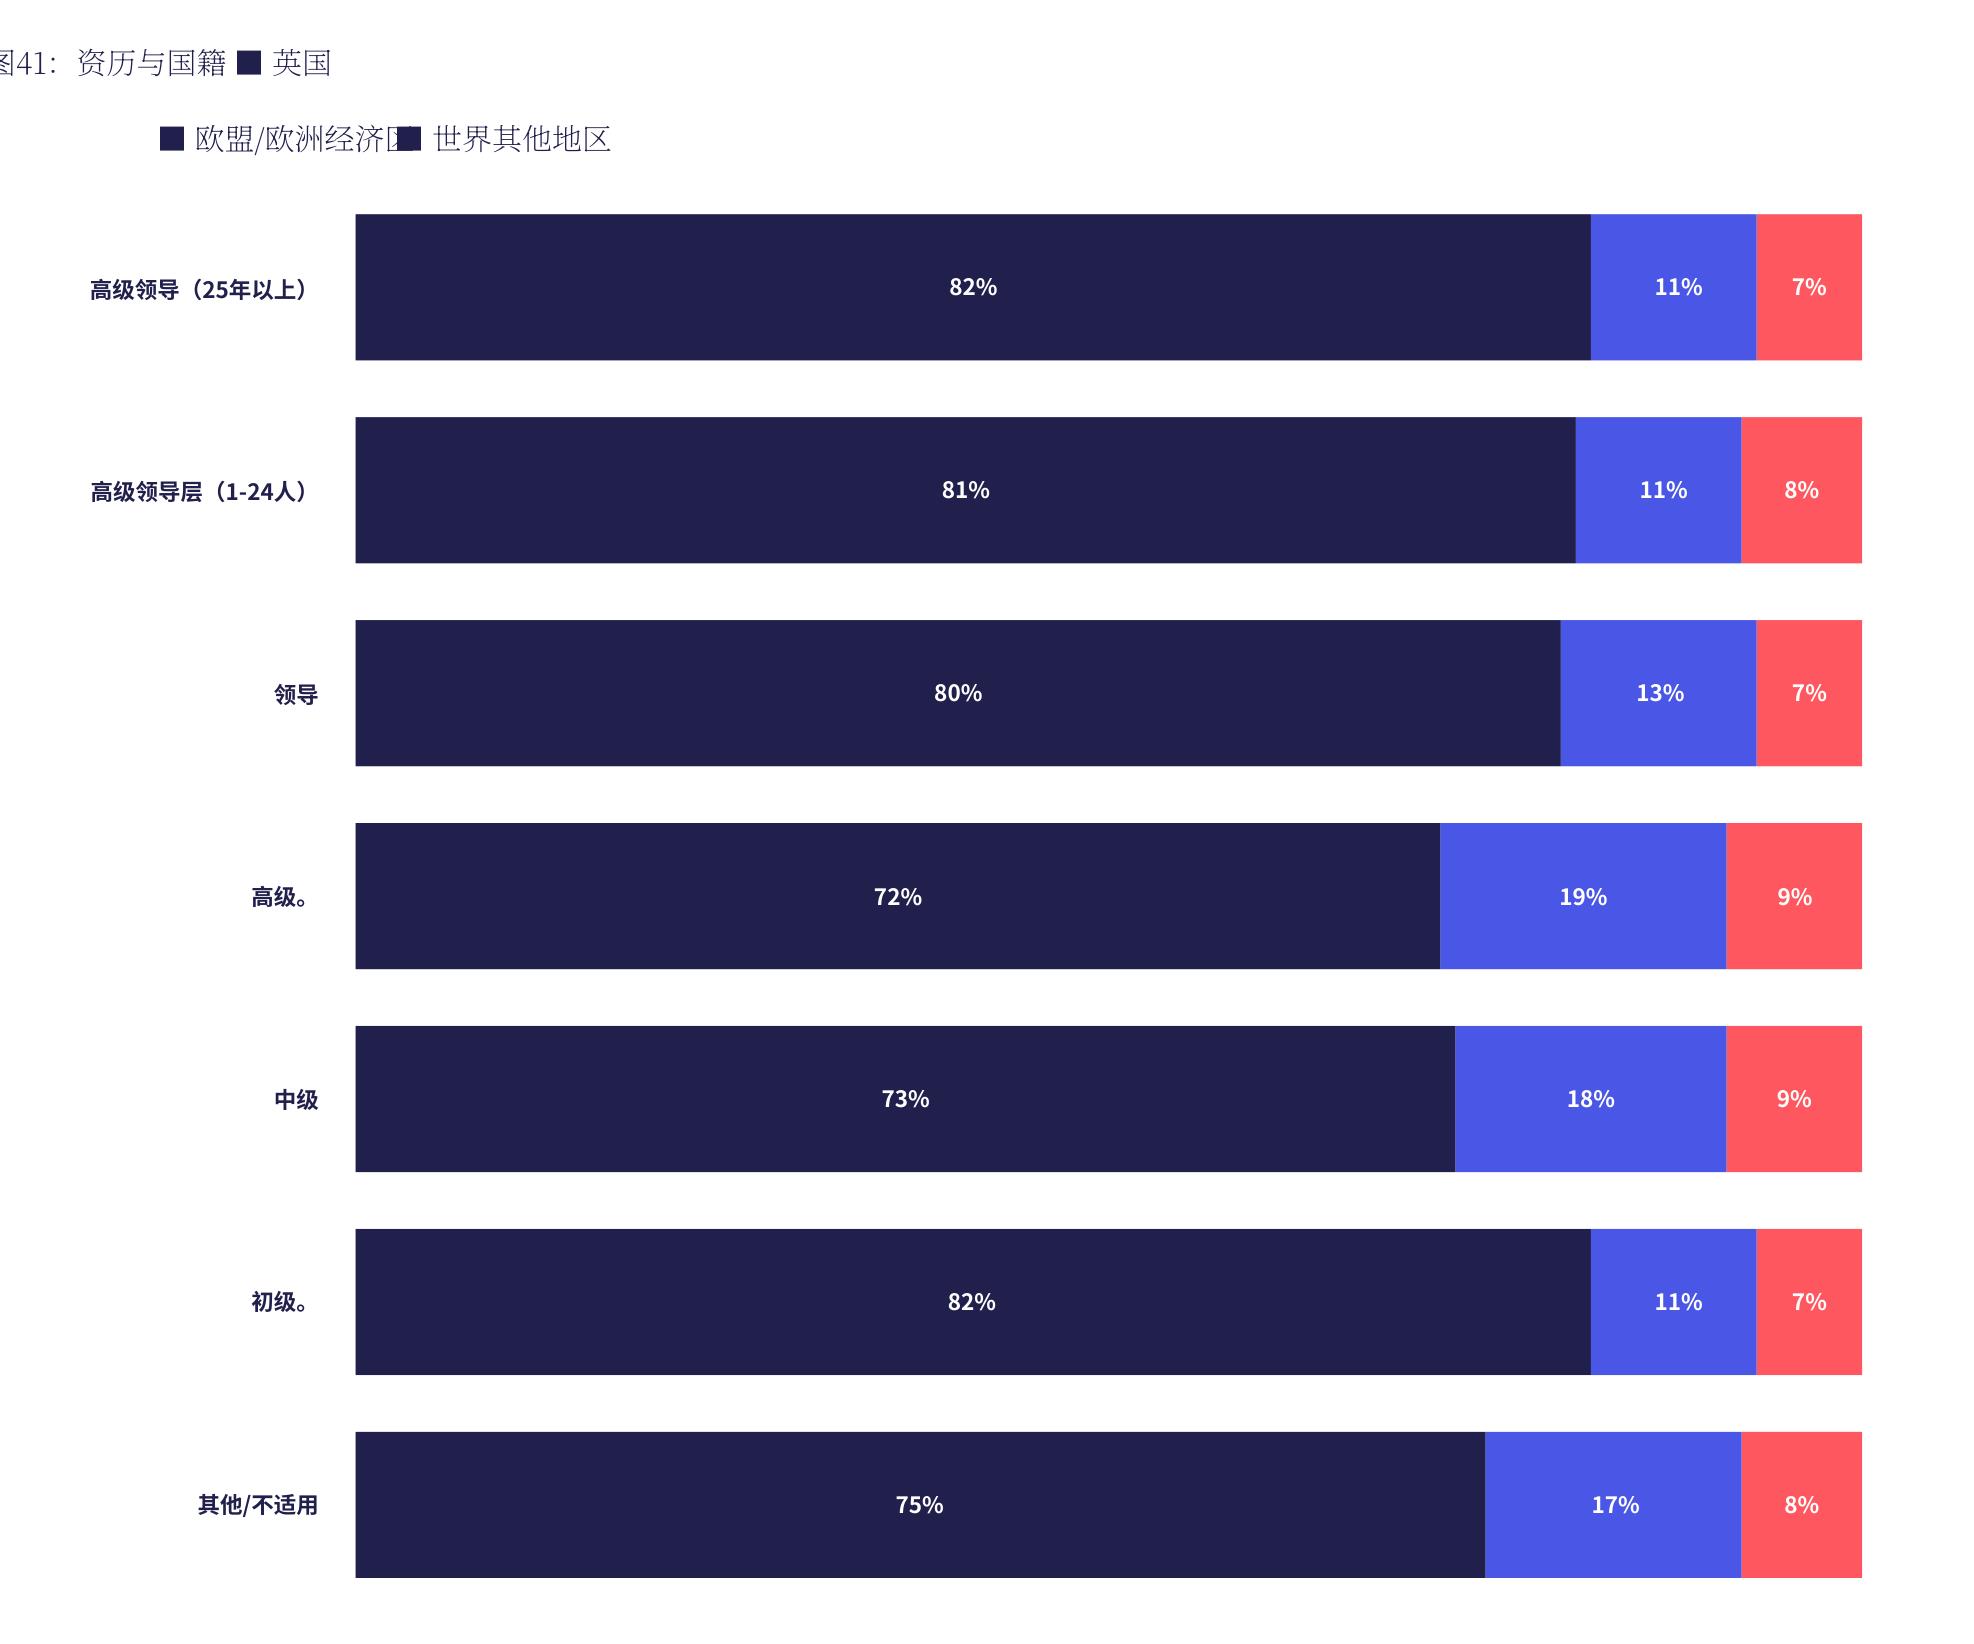Click the 高级领导层（1-24人） axis label
This screenshot has height=1644, width=1974.
(204, 492)
